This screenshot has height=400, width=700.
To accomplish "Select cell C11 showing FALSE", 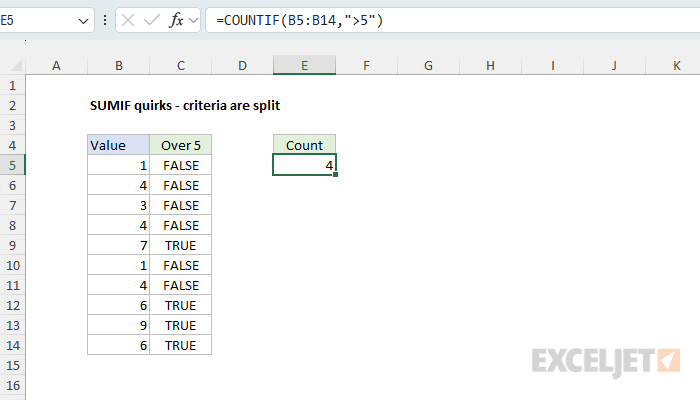I will tap(181, 285).
